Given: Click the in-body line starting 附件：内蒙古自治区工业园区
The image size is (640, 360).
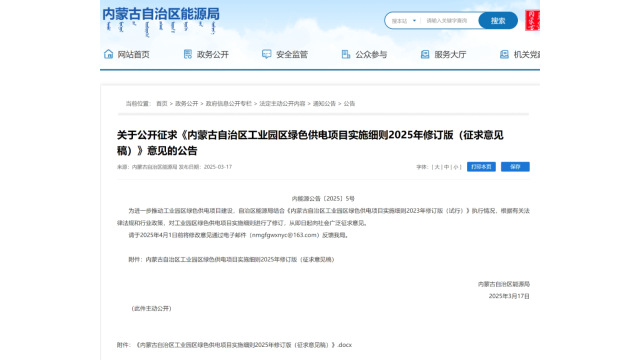Looking at the screenshot, I should [x=232, y=260].
